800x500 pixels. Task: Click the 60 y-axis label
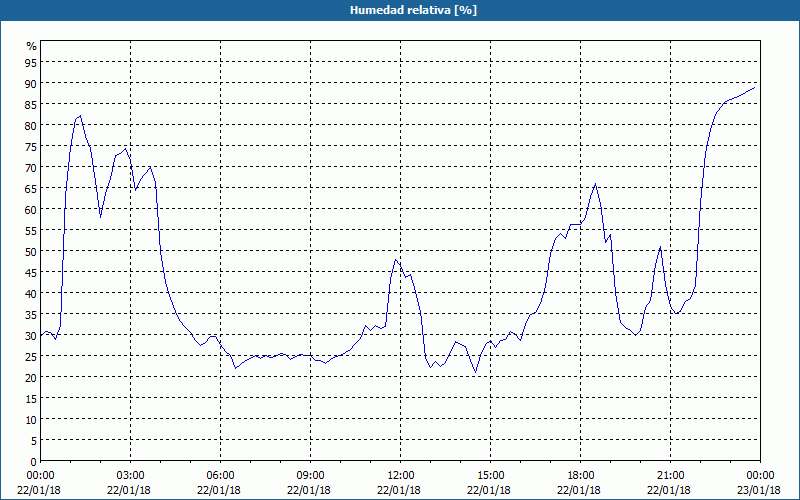click(31, 209)
